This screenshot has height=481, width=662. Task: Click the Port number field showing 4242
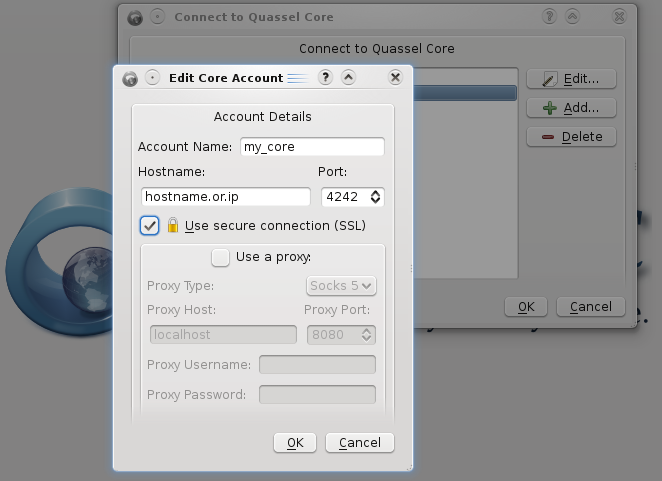tap(345, 197)
